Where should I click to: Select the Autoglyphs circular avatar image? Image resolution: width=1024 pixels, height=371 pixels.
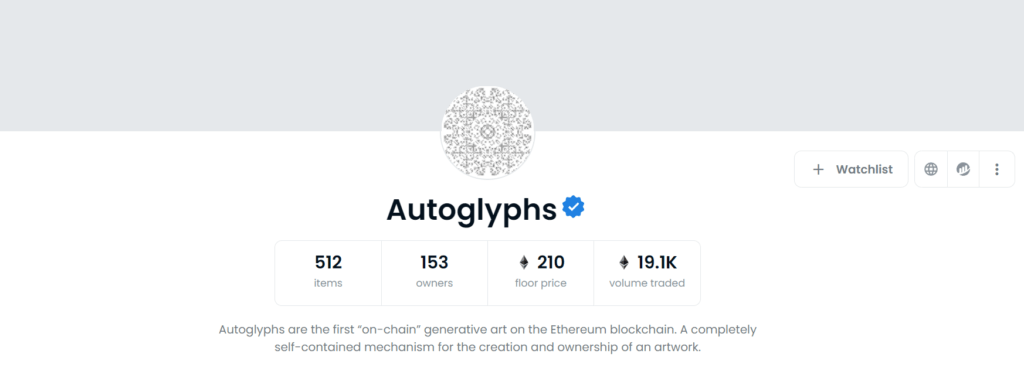pos(487,132)
